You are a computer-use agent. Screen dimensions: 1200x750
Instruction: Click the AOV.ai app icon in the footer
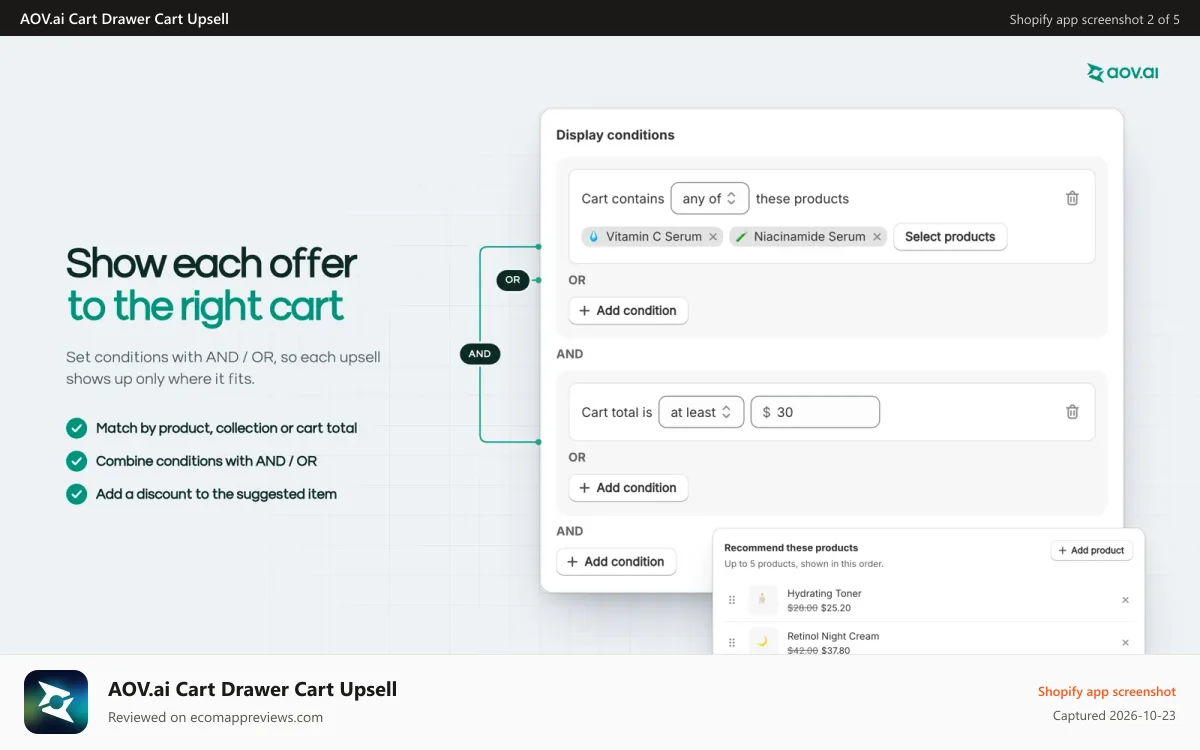(x=56, y=702)
